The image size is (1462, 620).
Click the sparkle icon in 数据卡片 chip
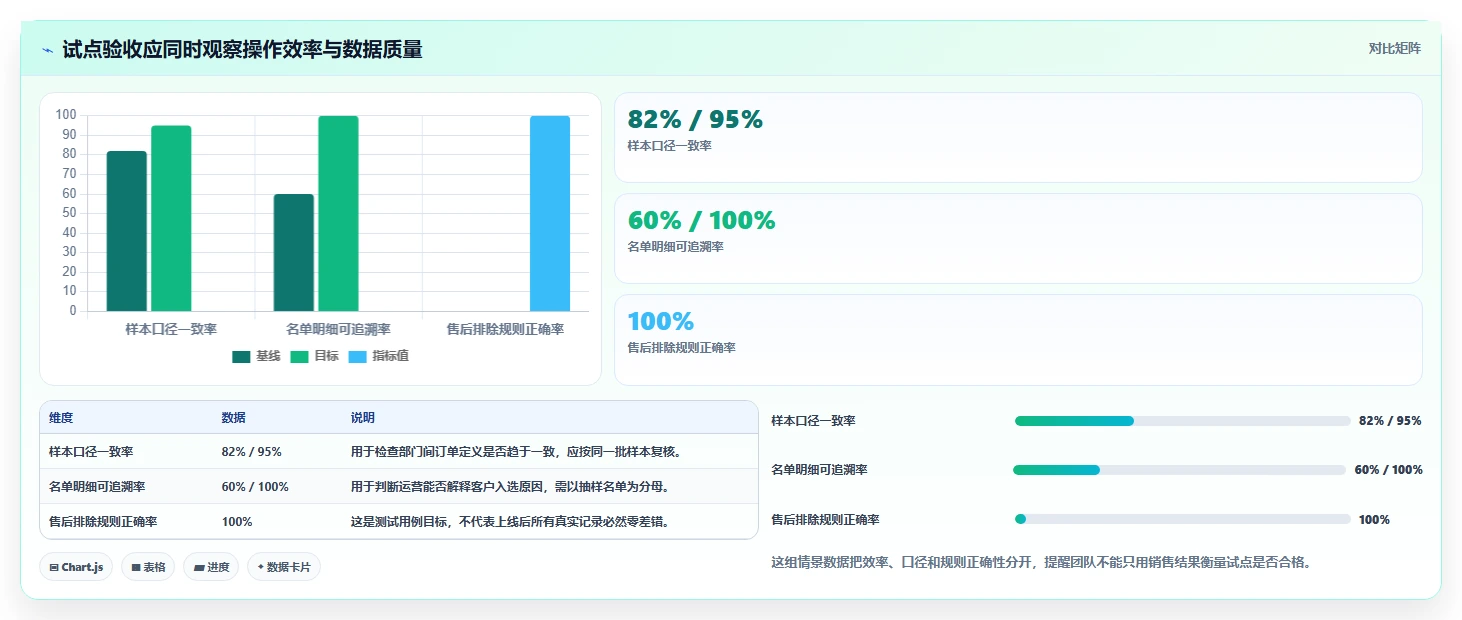[261, 567]
